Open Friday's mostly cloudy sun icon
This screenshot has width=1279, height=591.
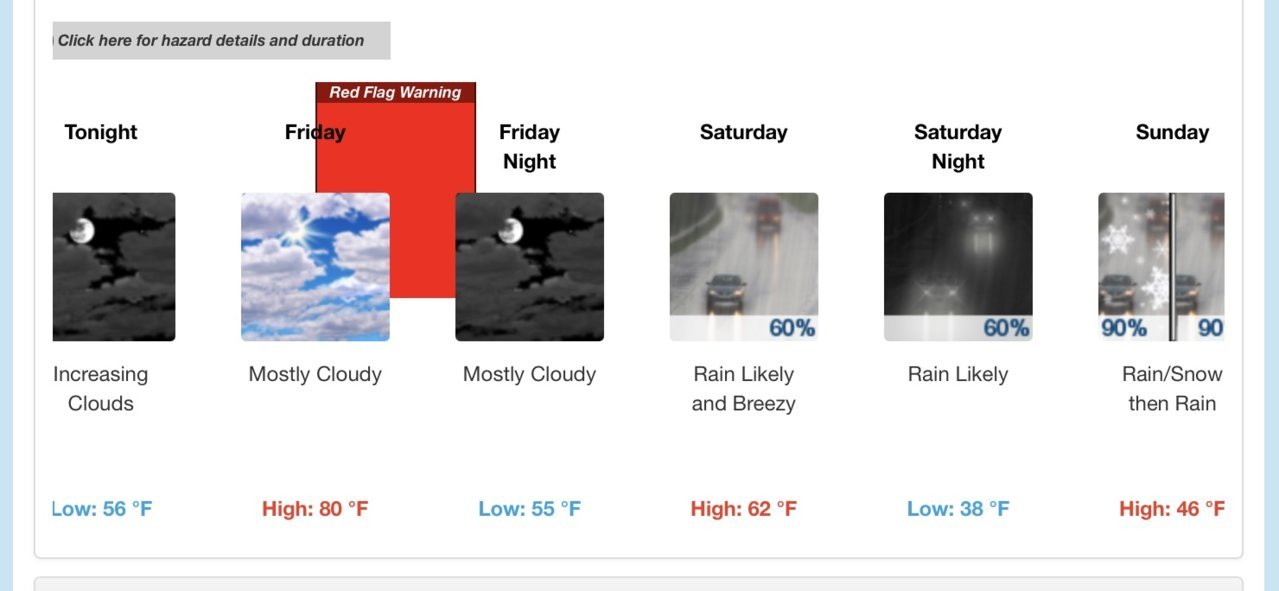point(315,267)
